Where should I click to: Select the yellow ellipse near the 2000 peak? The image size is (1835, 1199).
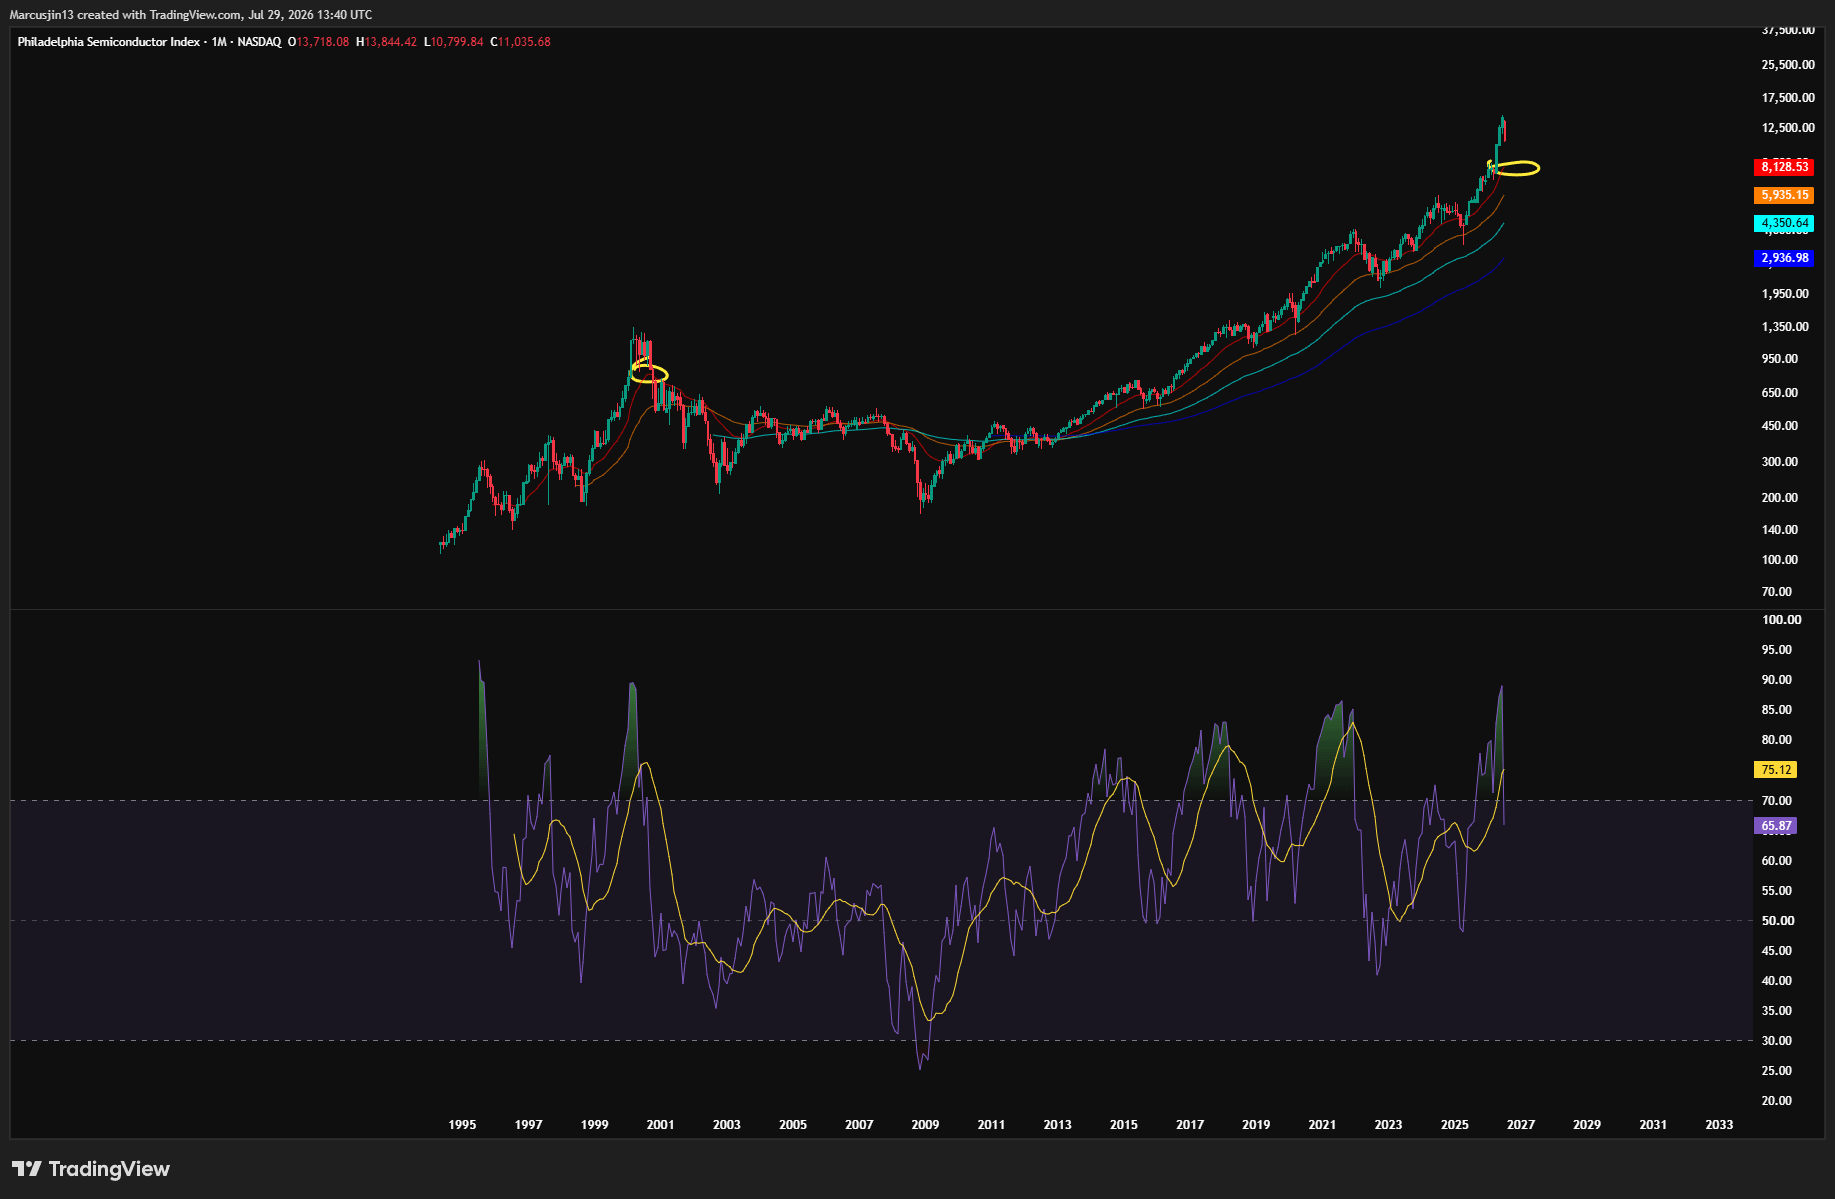[x=649, y=373]
